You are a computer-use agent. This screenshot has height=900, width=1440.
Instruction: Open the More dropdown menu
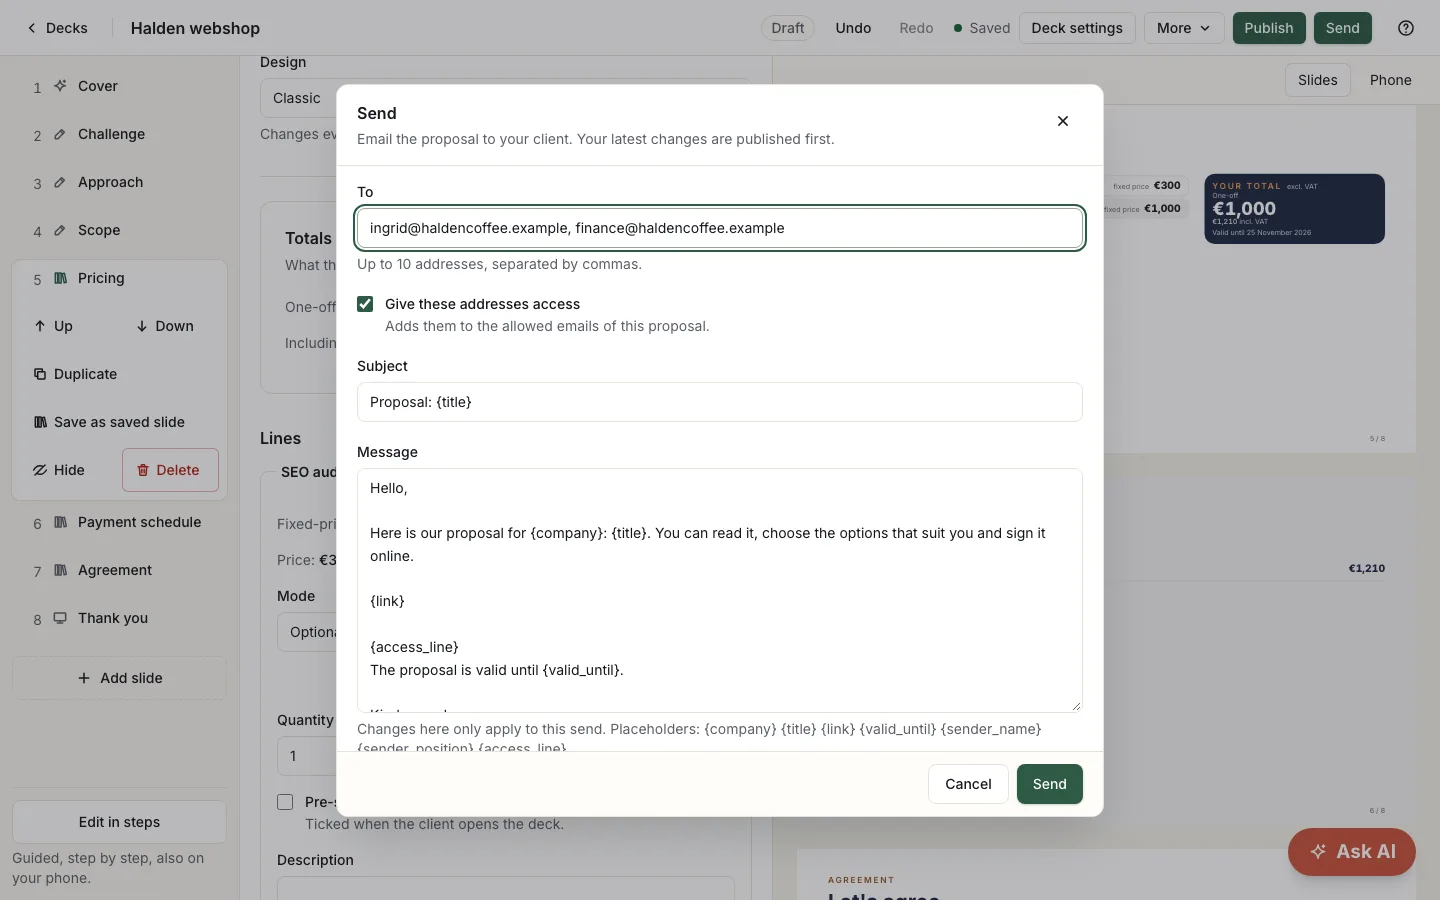1184,28
